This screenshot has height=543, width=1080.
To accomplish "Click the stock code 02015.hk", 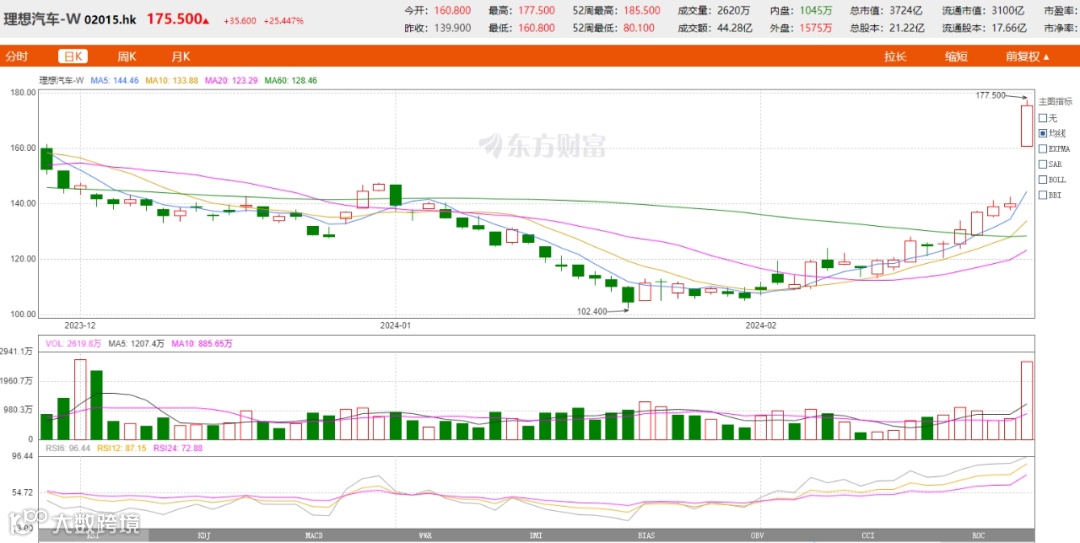I will [110, 20].
